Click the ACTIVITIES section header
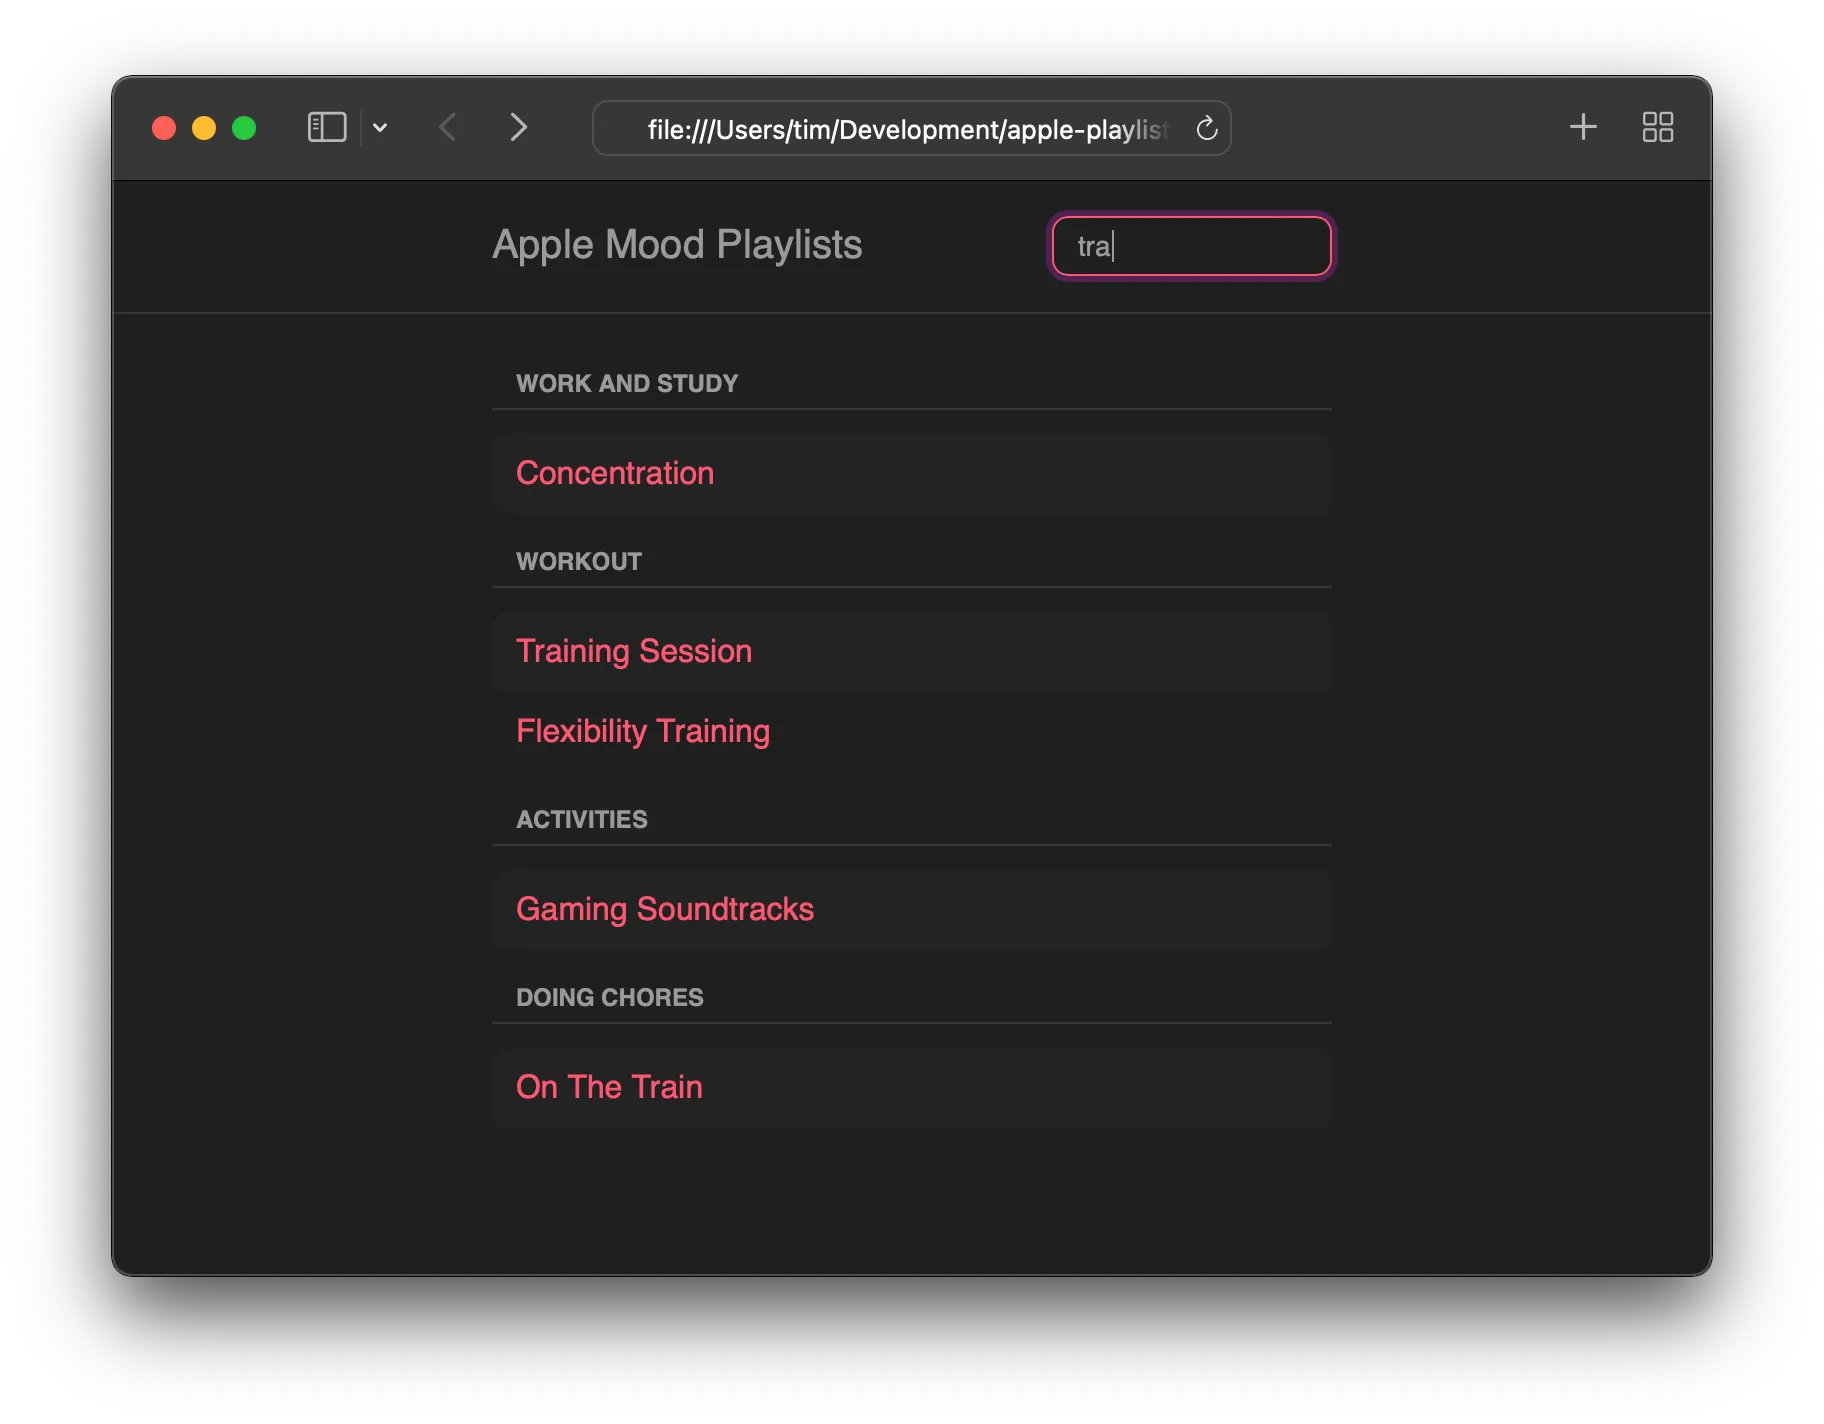Image resolution: width=1824 pixels, height=1424 pixels. tap(582, 819)
